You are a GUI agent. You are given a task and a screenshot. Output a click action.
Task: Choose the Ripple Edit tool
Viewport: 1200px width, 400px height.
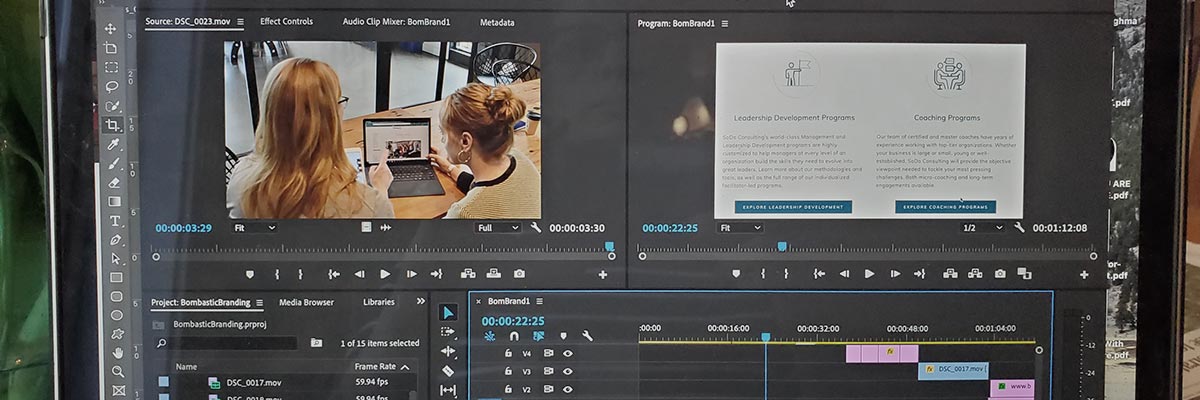tap(447, 351)
